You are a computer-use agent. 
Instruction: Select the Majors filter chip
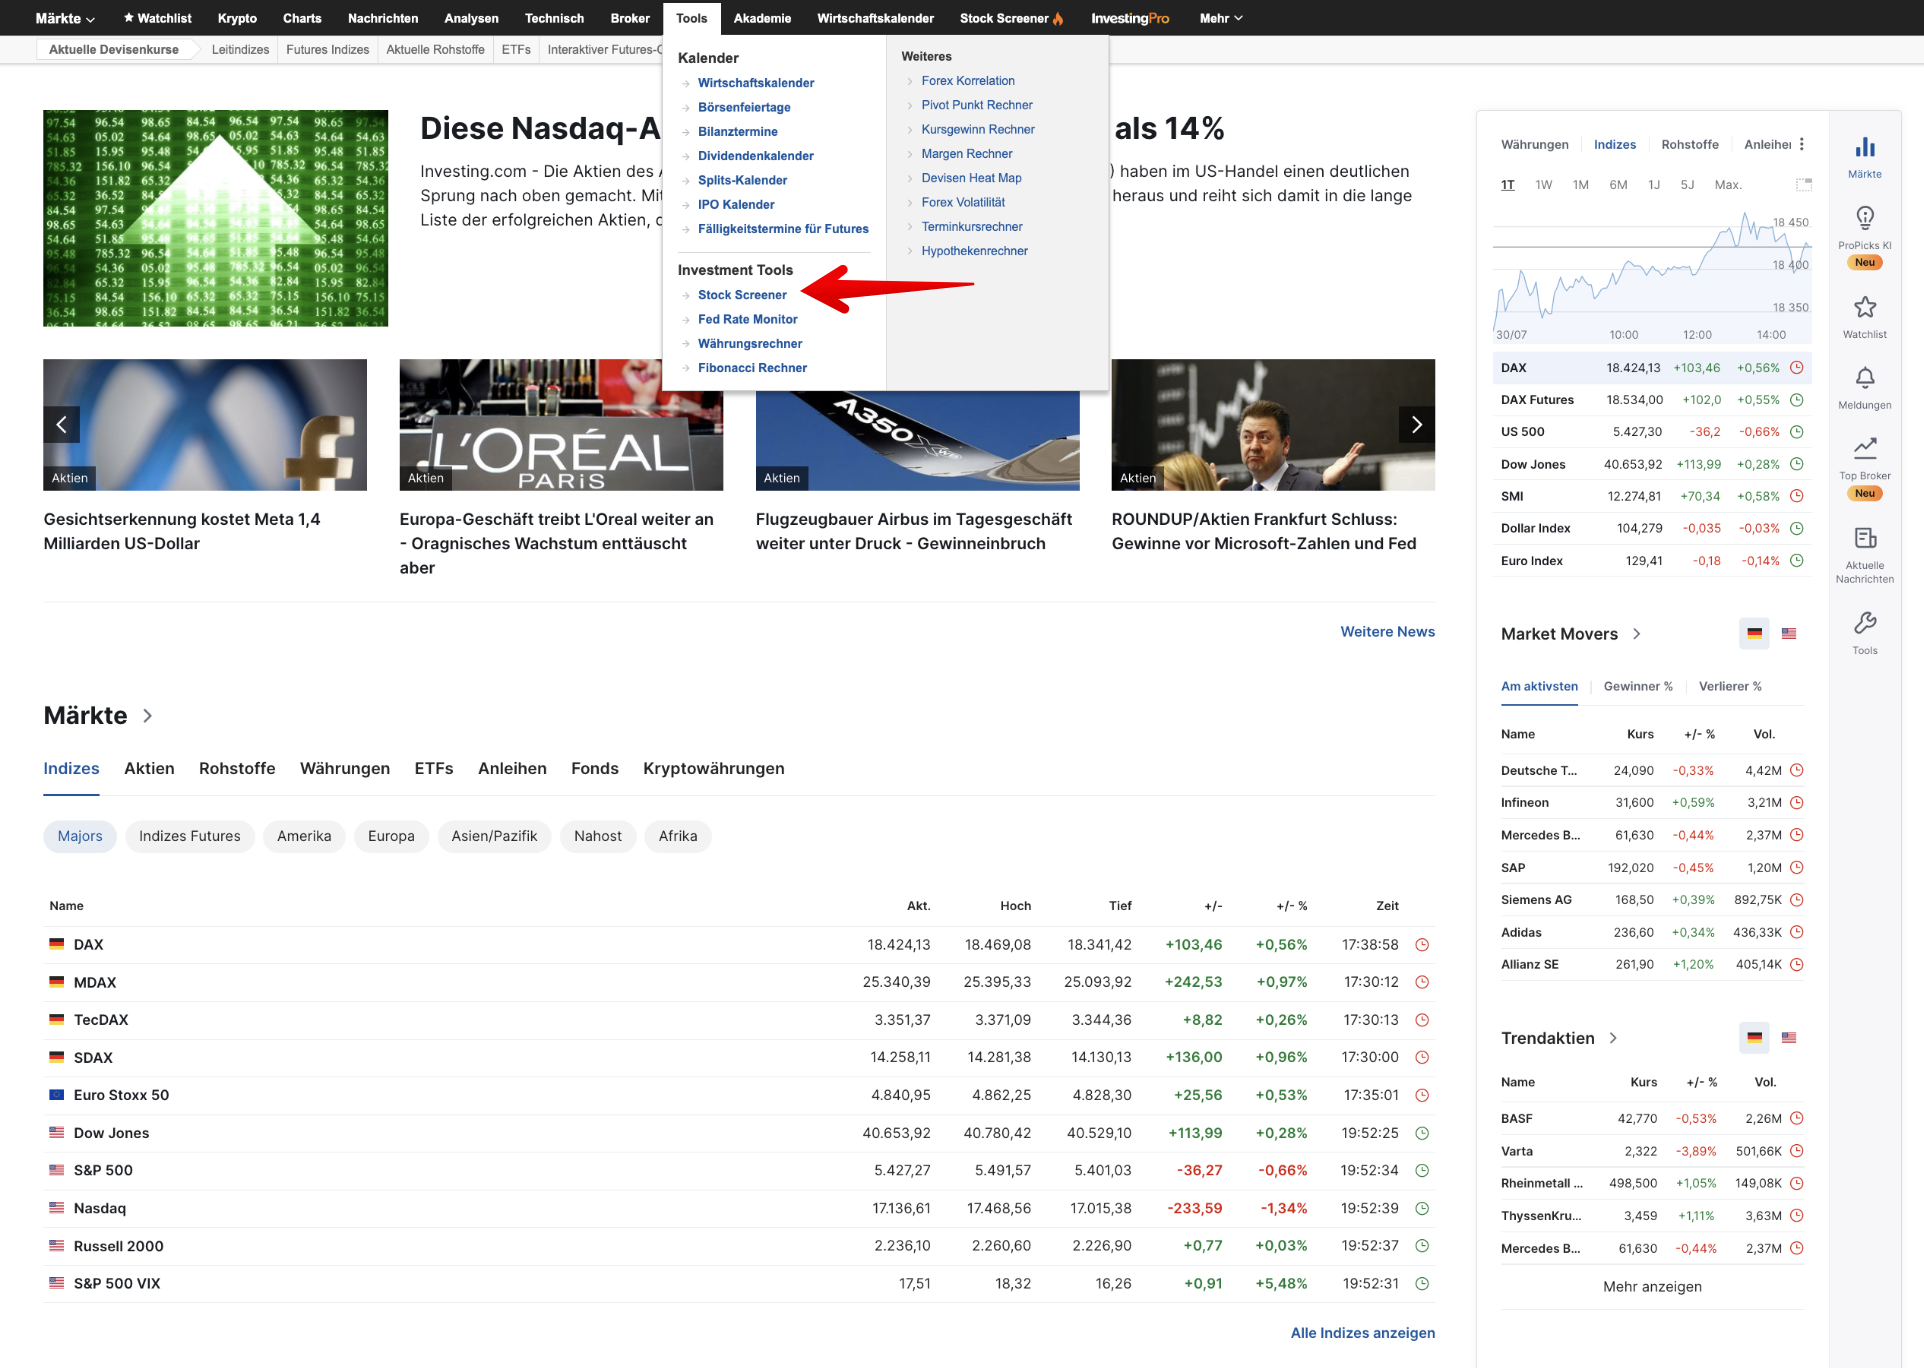80,836
